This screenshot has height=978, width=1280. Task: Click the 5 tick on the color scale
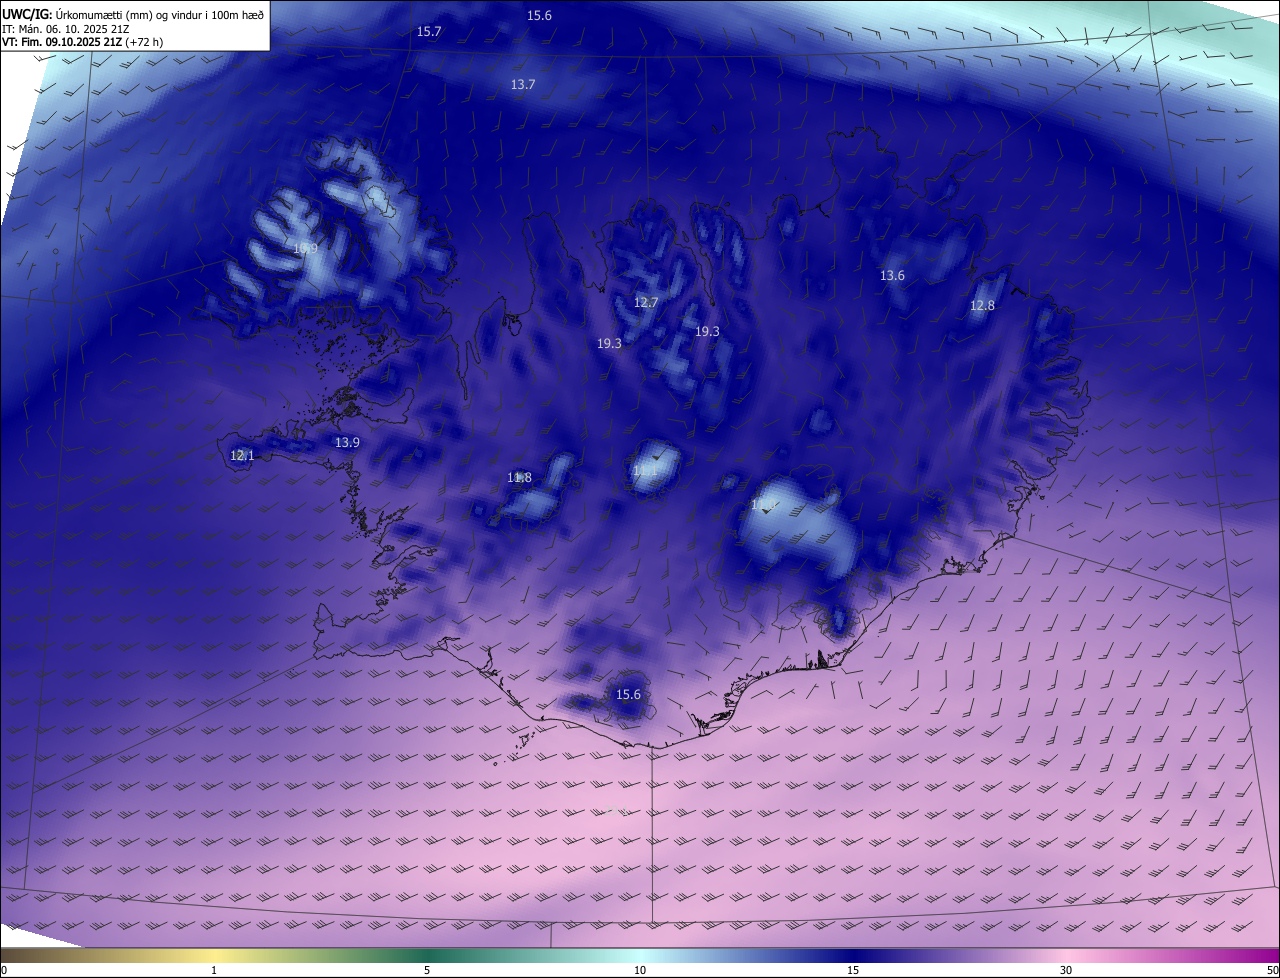(x=427, y=970)
